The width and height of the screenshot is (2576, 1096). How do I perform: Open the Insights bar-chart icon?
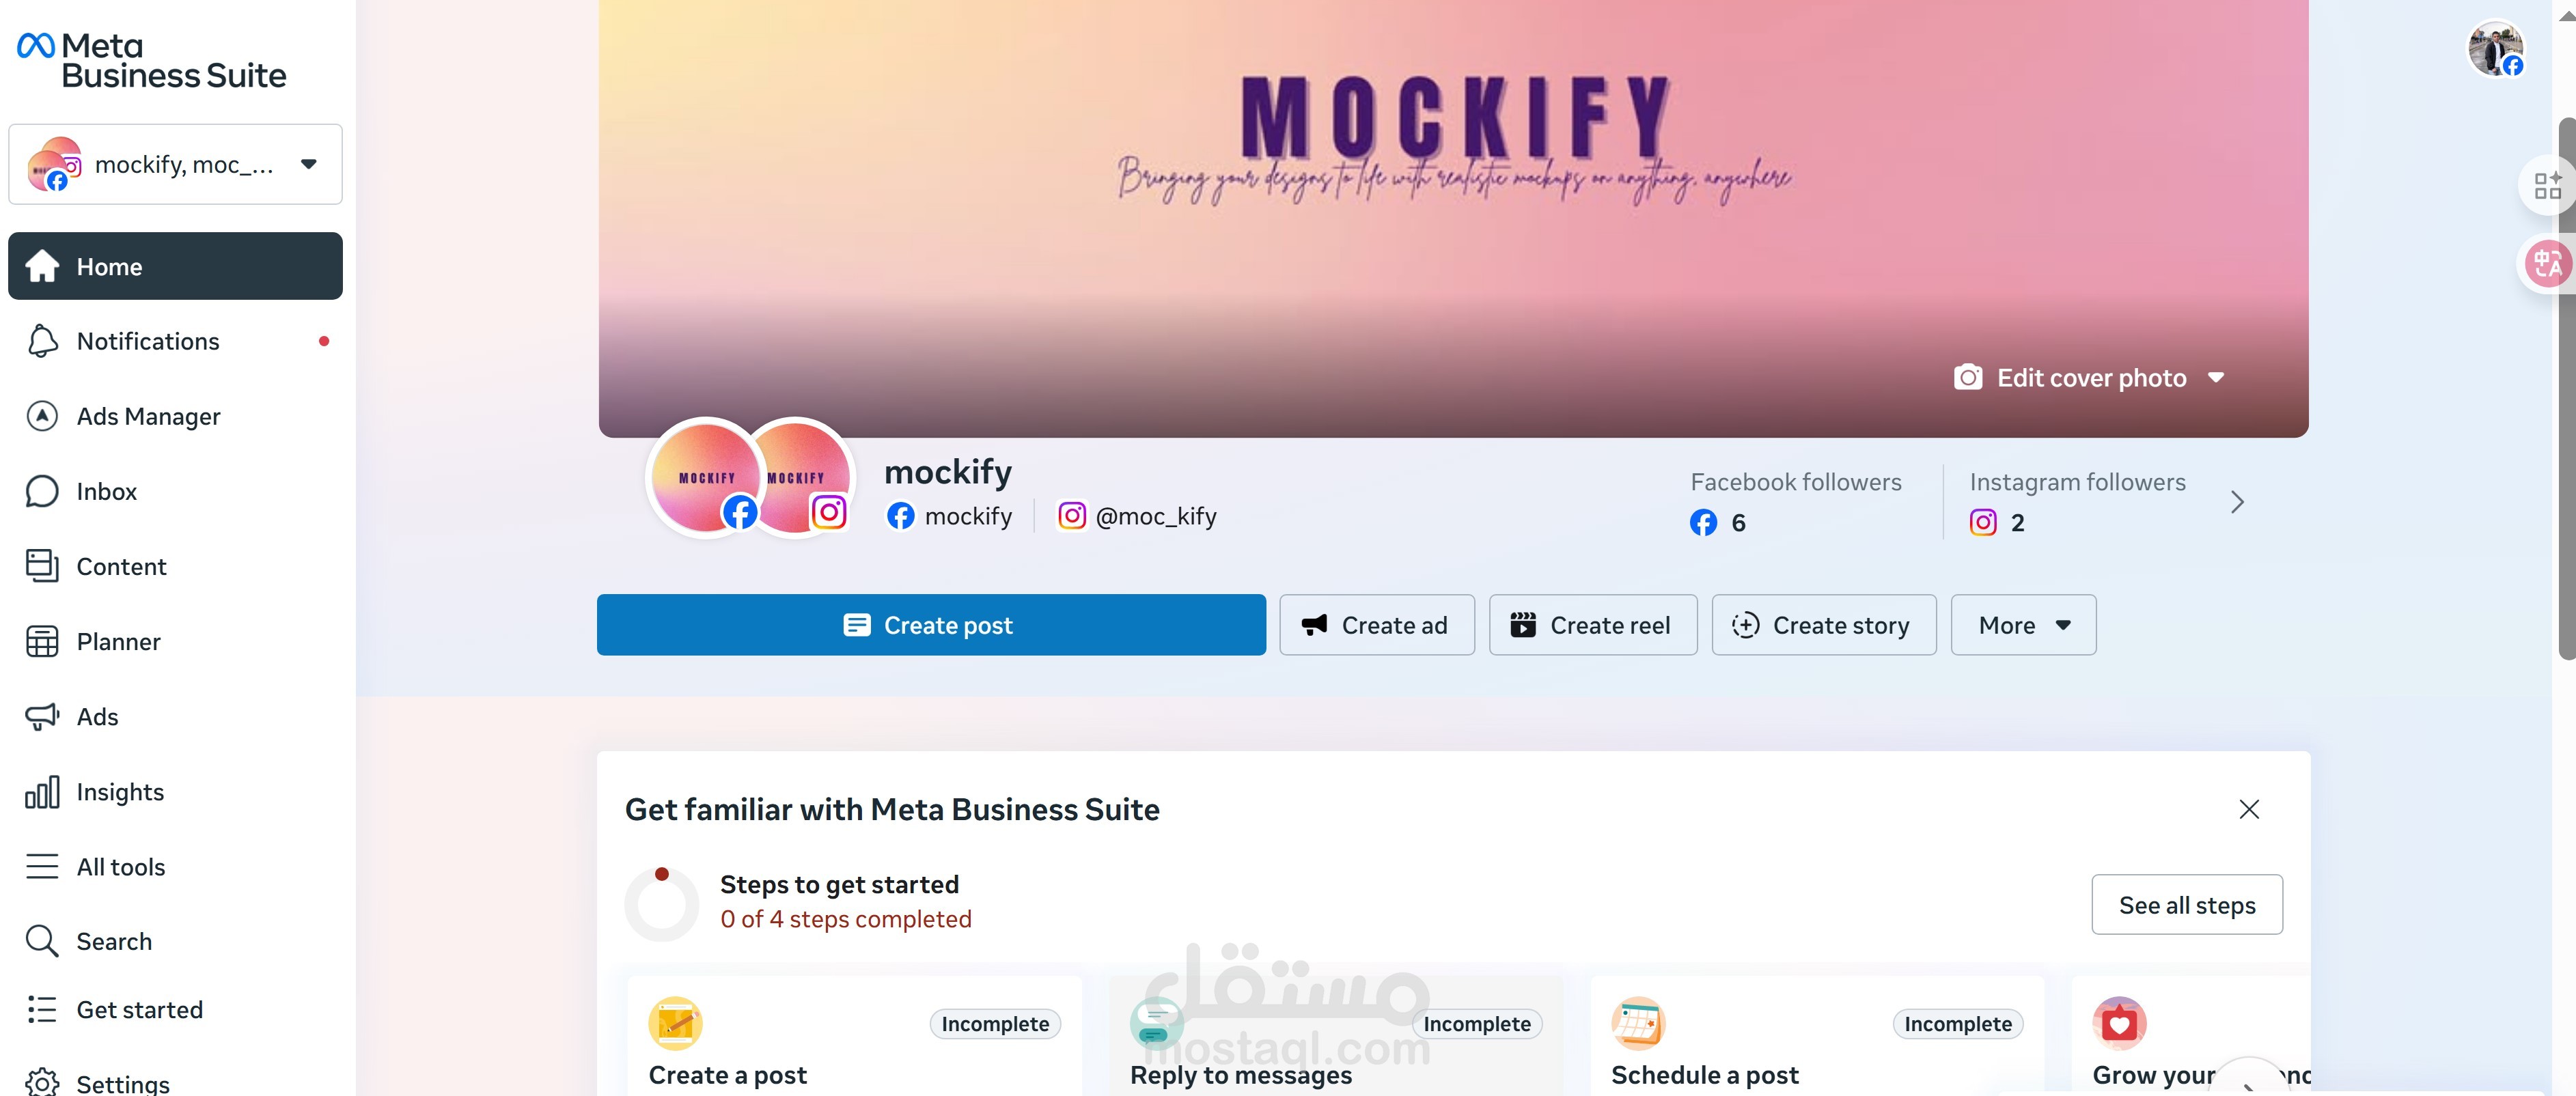pos(42,792)
